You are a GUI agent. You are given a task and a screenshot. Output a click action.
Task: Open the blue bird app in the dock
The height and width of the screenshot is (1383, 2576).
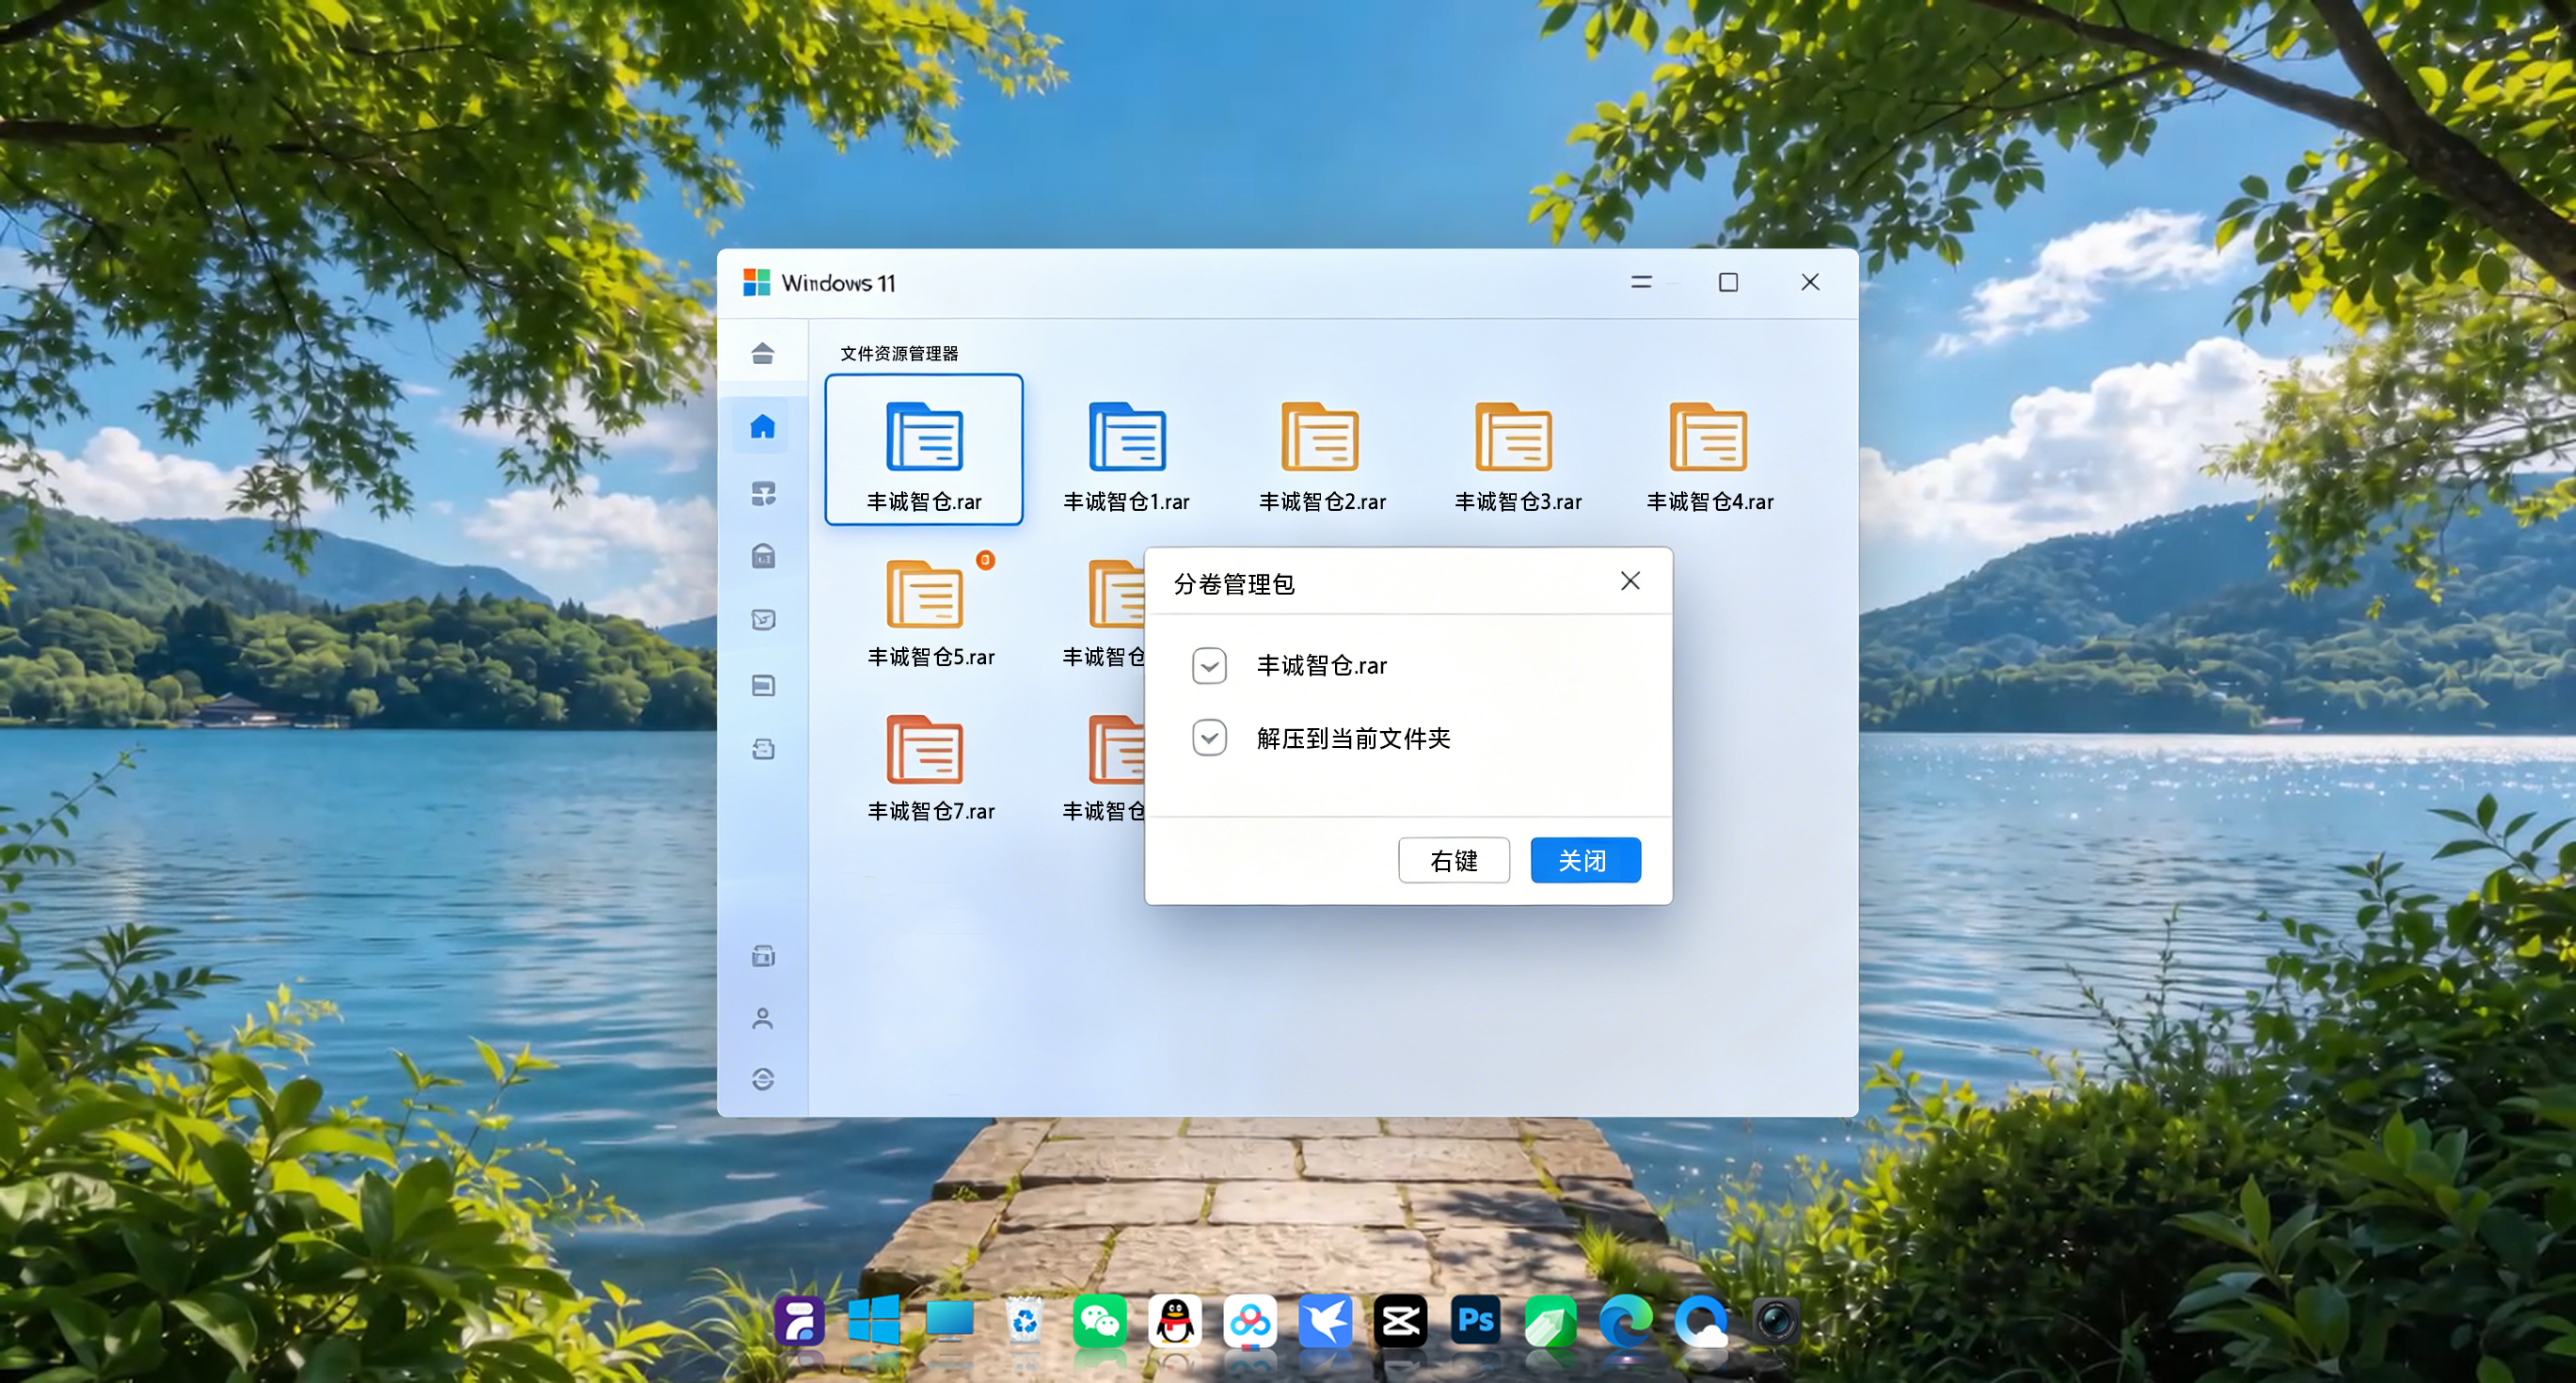pyautogui.click(x=1325, y=1321)
